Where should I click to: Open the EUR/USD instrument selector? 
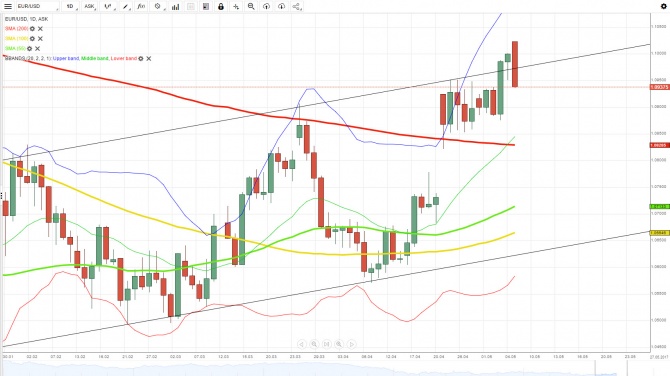point(37,6)
